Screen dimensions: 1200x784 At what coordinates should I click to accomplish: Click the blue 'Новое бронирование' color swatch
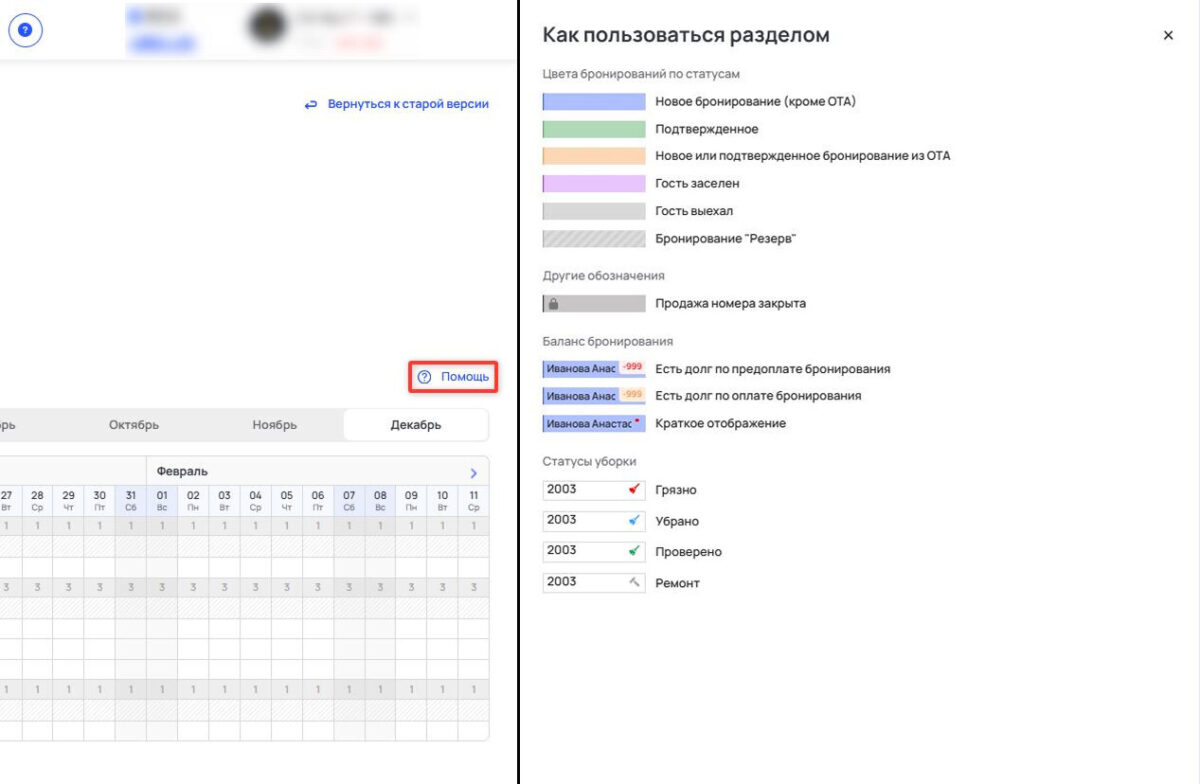(592, 101)
